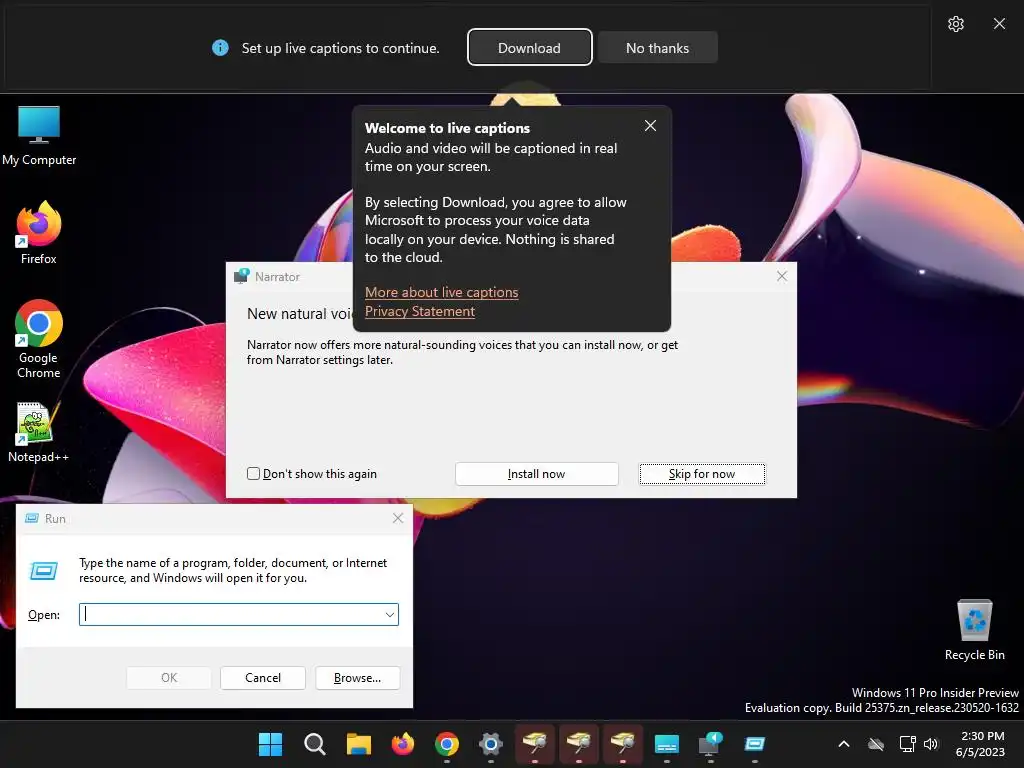
Task: Open live captions settings gear
Action: coord(955,24)
